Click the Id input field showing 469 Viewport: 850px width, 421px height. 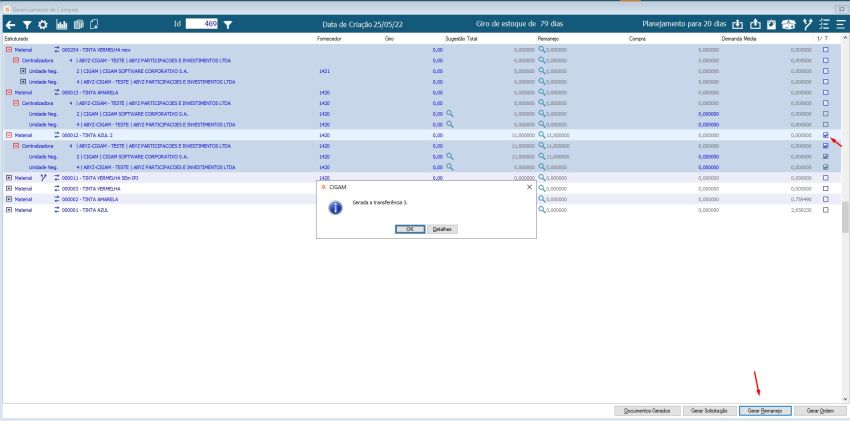[x=202, y=24]
